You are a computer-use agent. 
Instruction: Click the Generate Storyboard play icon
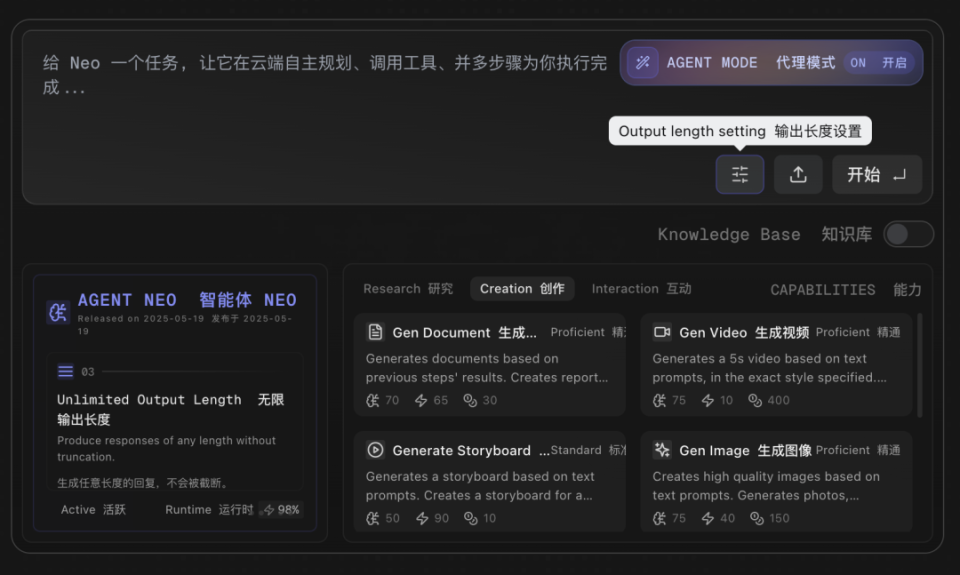click(x=375, y=450)
